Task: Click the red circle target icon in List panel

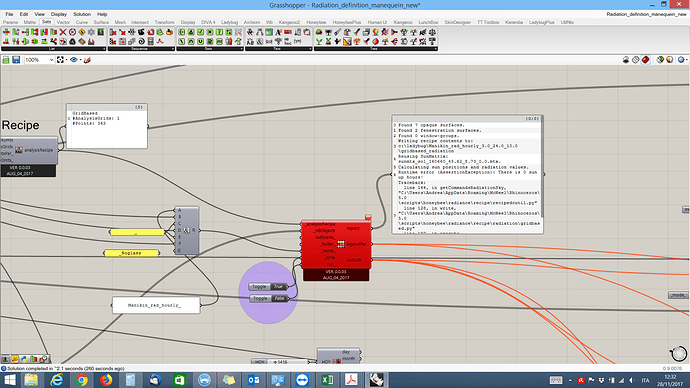Action: (72, 32)
